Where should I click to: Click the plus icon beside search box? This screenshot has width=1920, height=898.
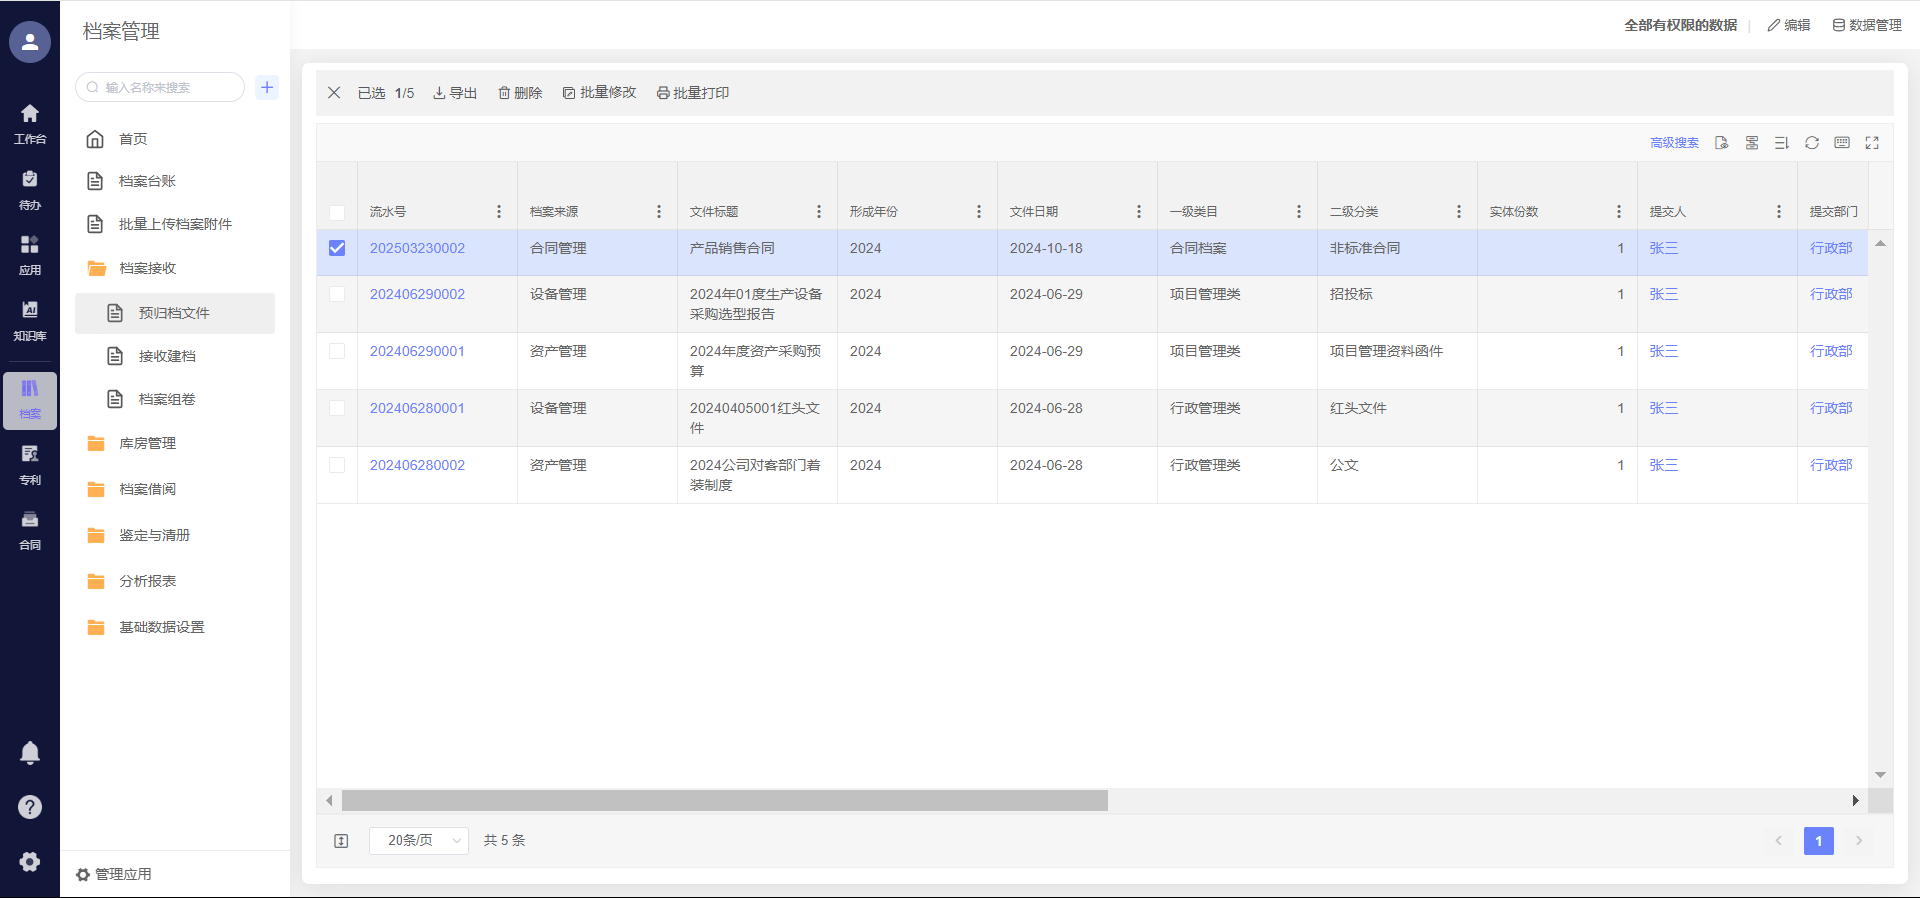pos(267,87)
